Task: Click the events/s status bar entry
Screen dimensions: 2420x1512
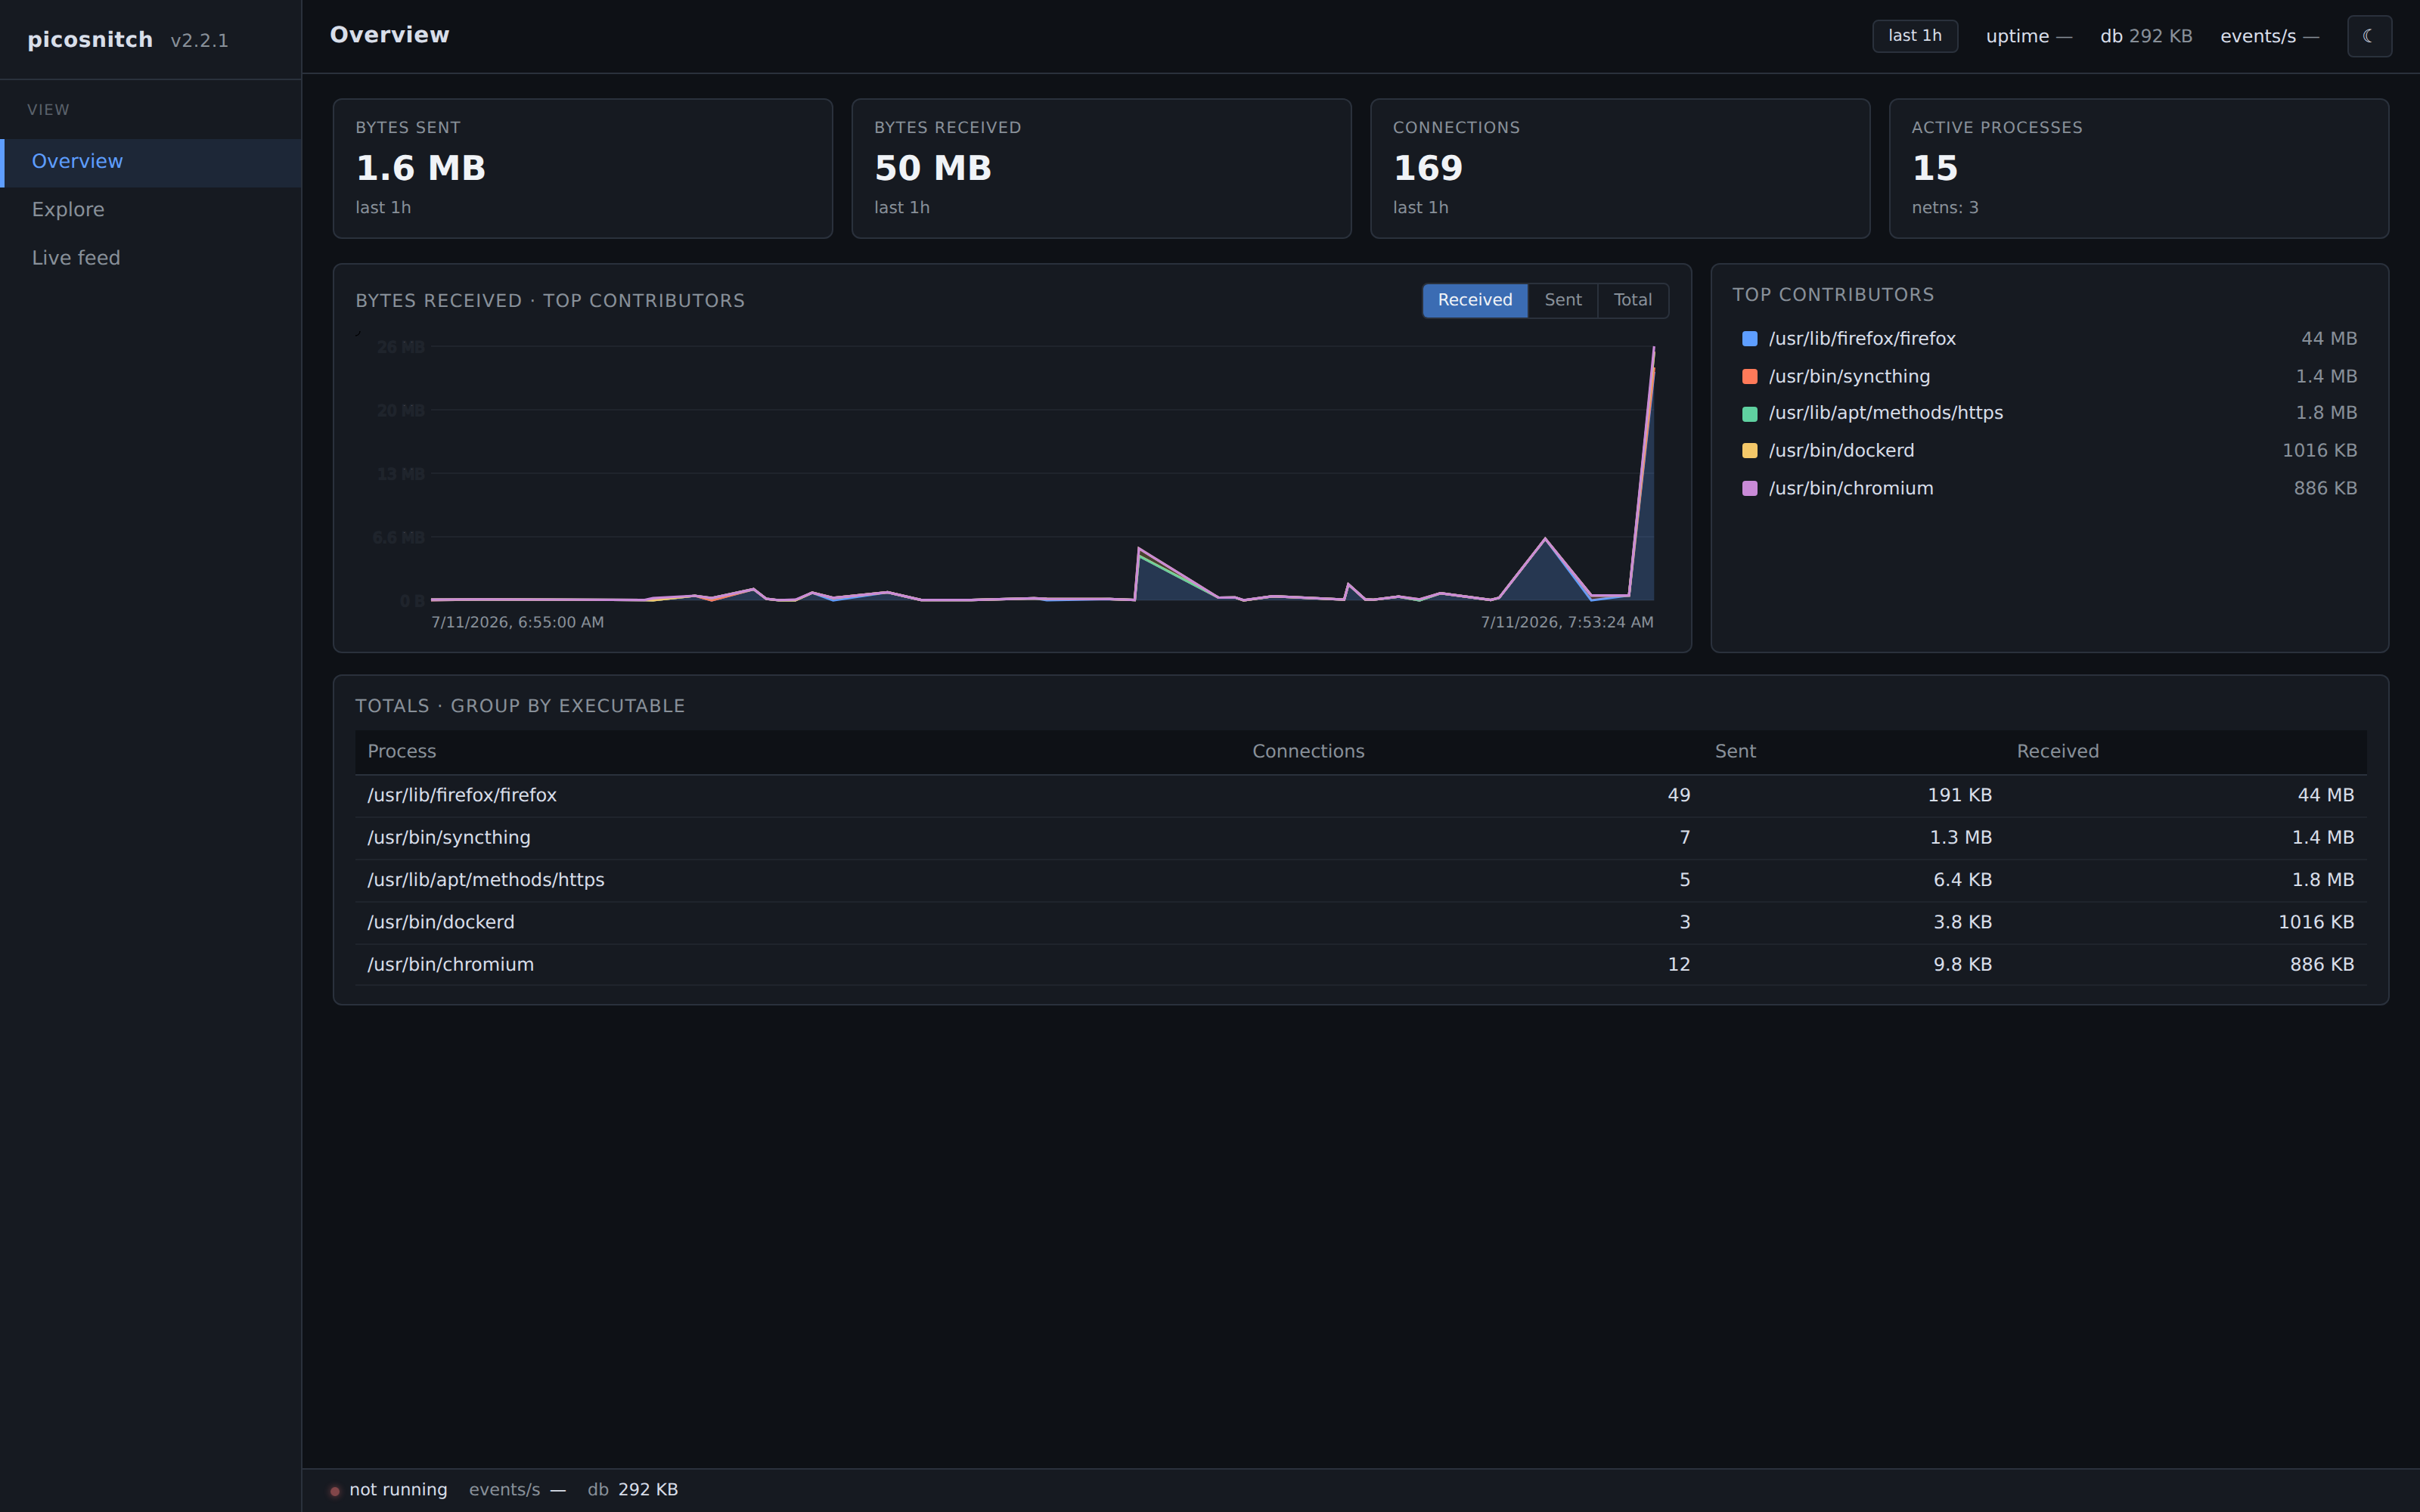Action: click(517, 1490)
